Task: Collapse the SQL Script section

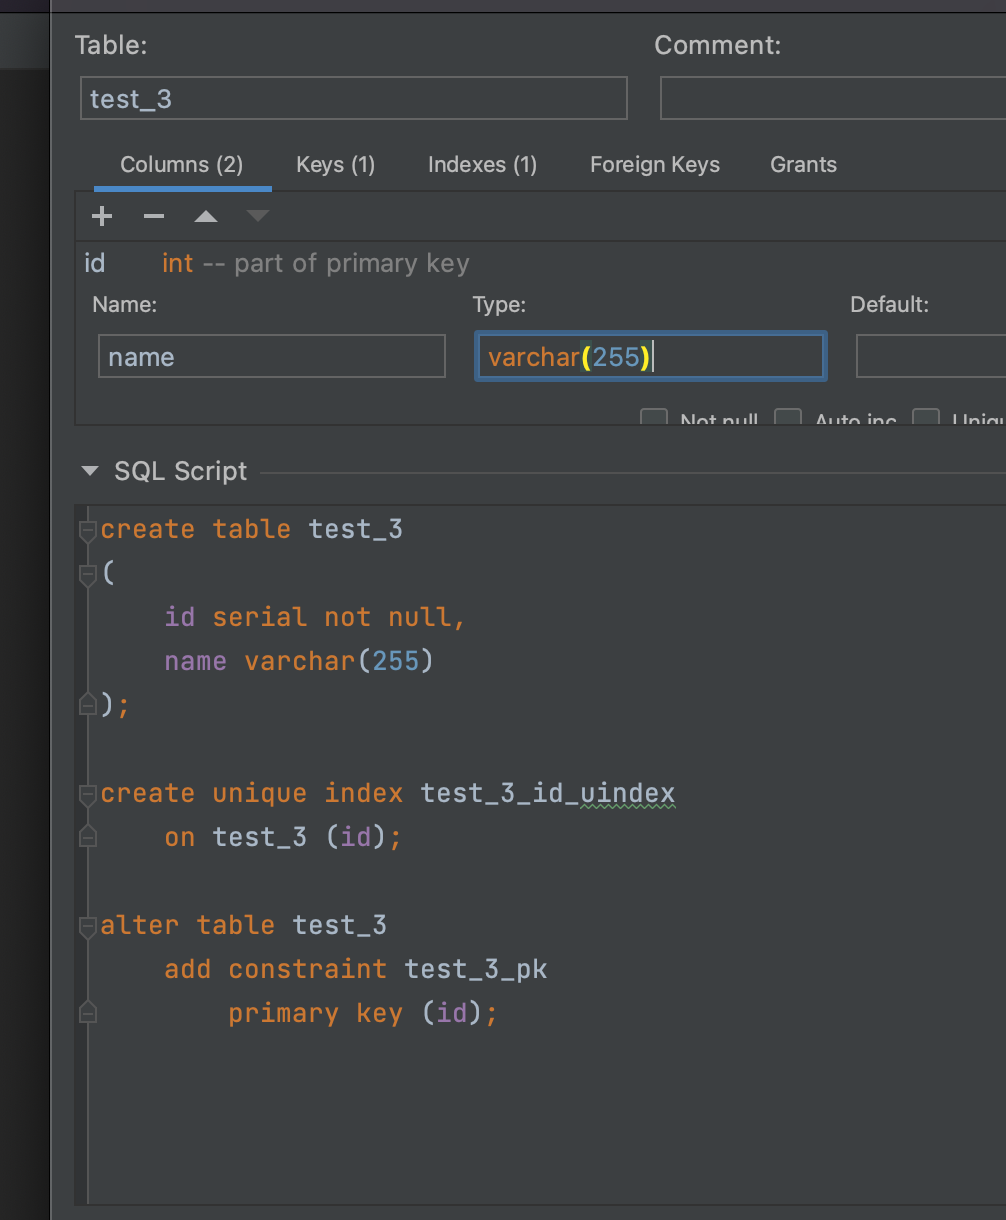Action: (89, 470)
